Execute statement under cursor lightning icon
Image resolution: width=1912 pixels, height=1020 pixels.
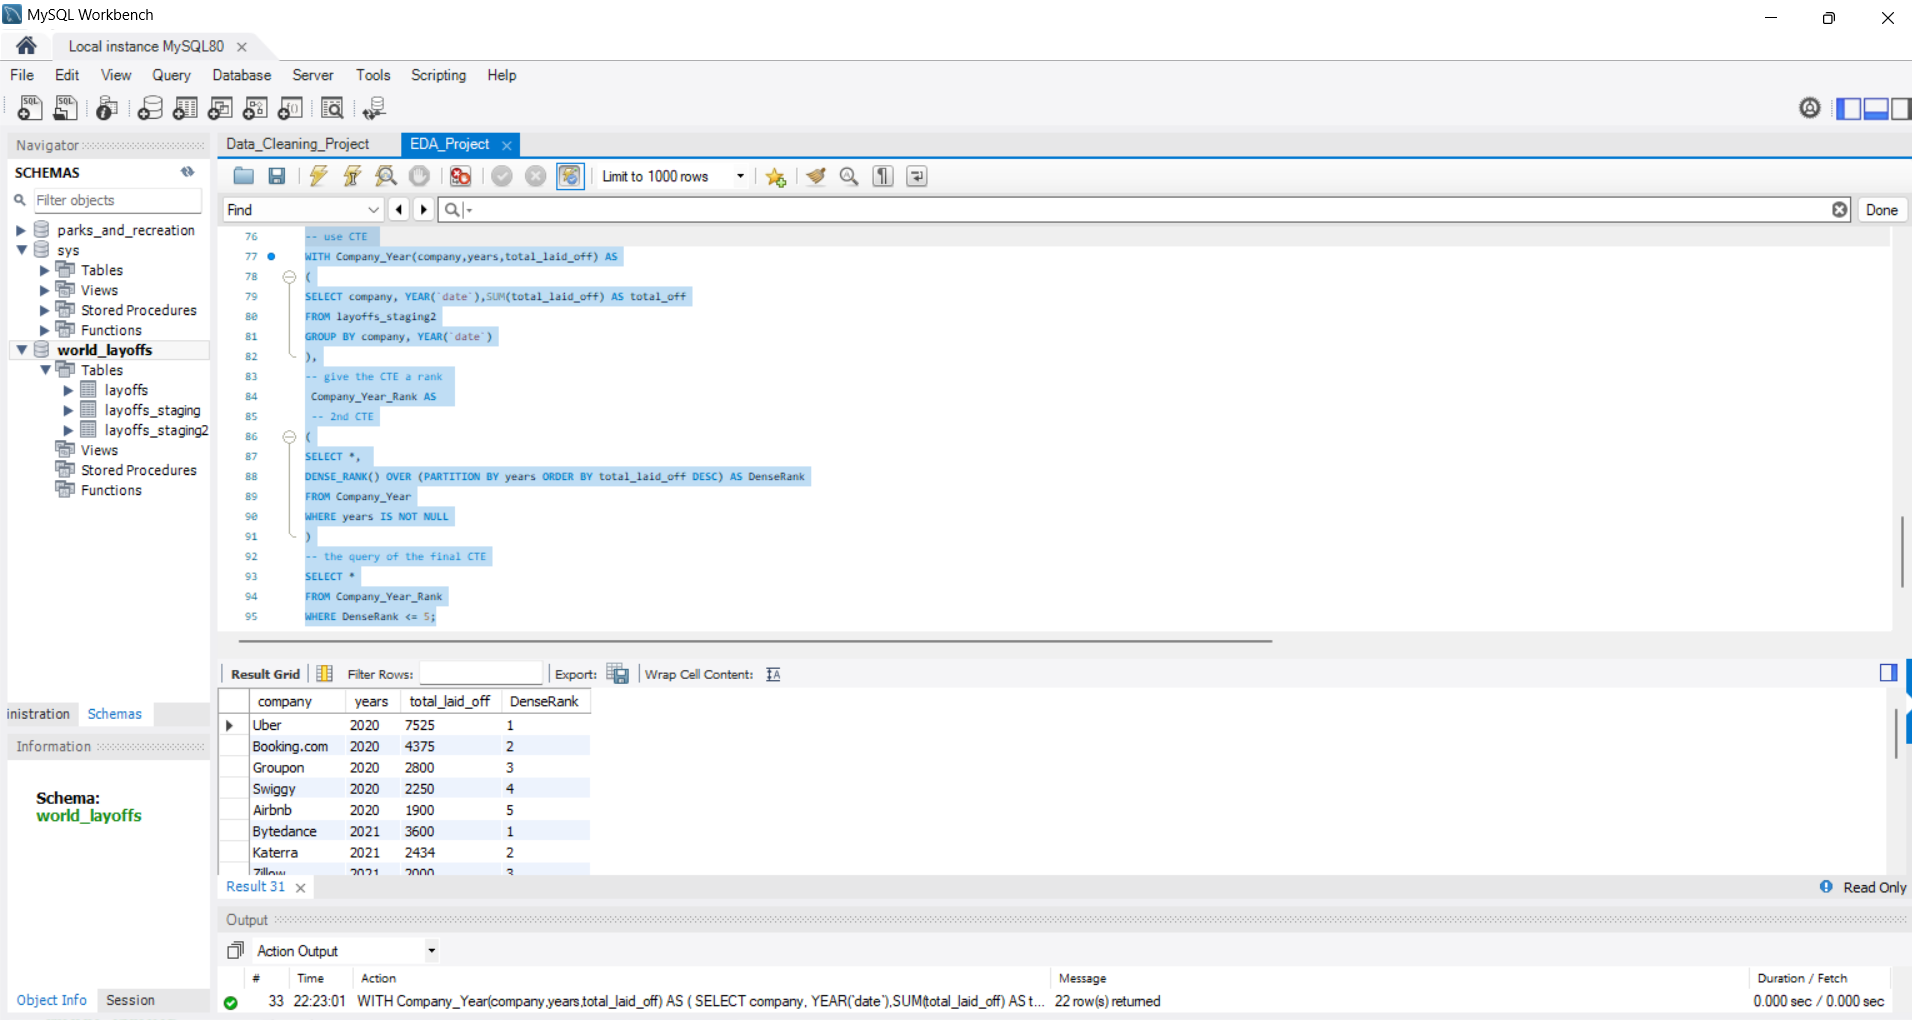tap(352, 176)
